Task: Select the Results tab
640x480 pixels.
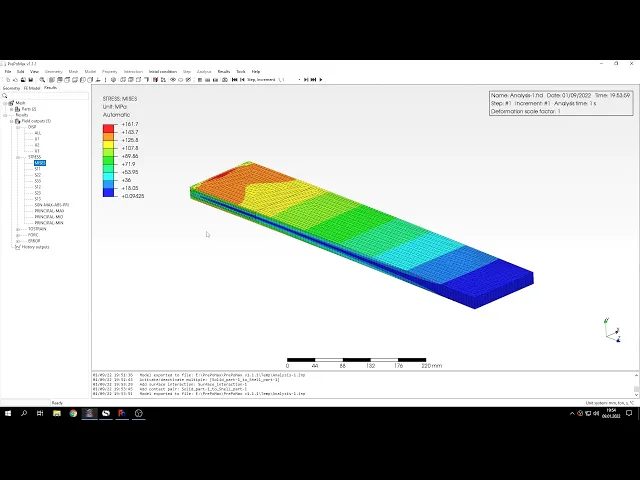Action: click(50, 88)
